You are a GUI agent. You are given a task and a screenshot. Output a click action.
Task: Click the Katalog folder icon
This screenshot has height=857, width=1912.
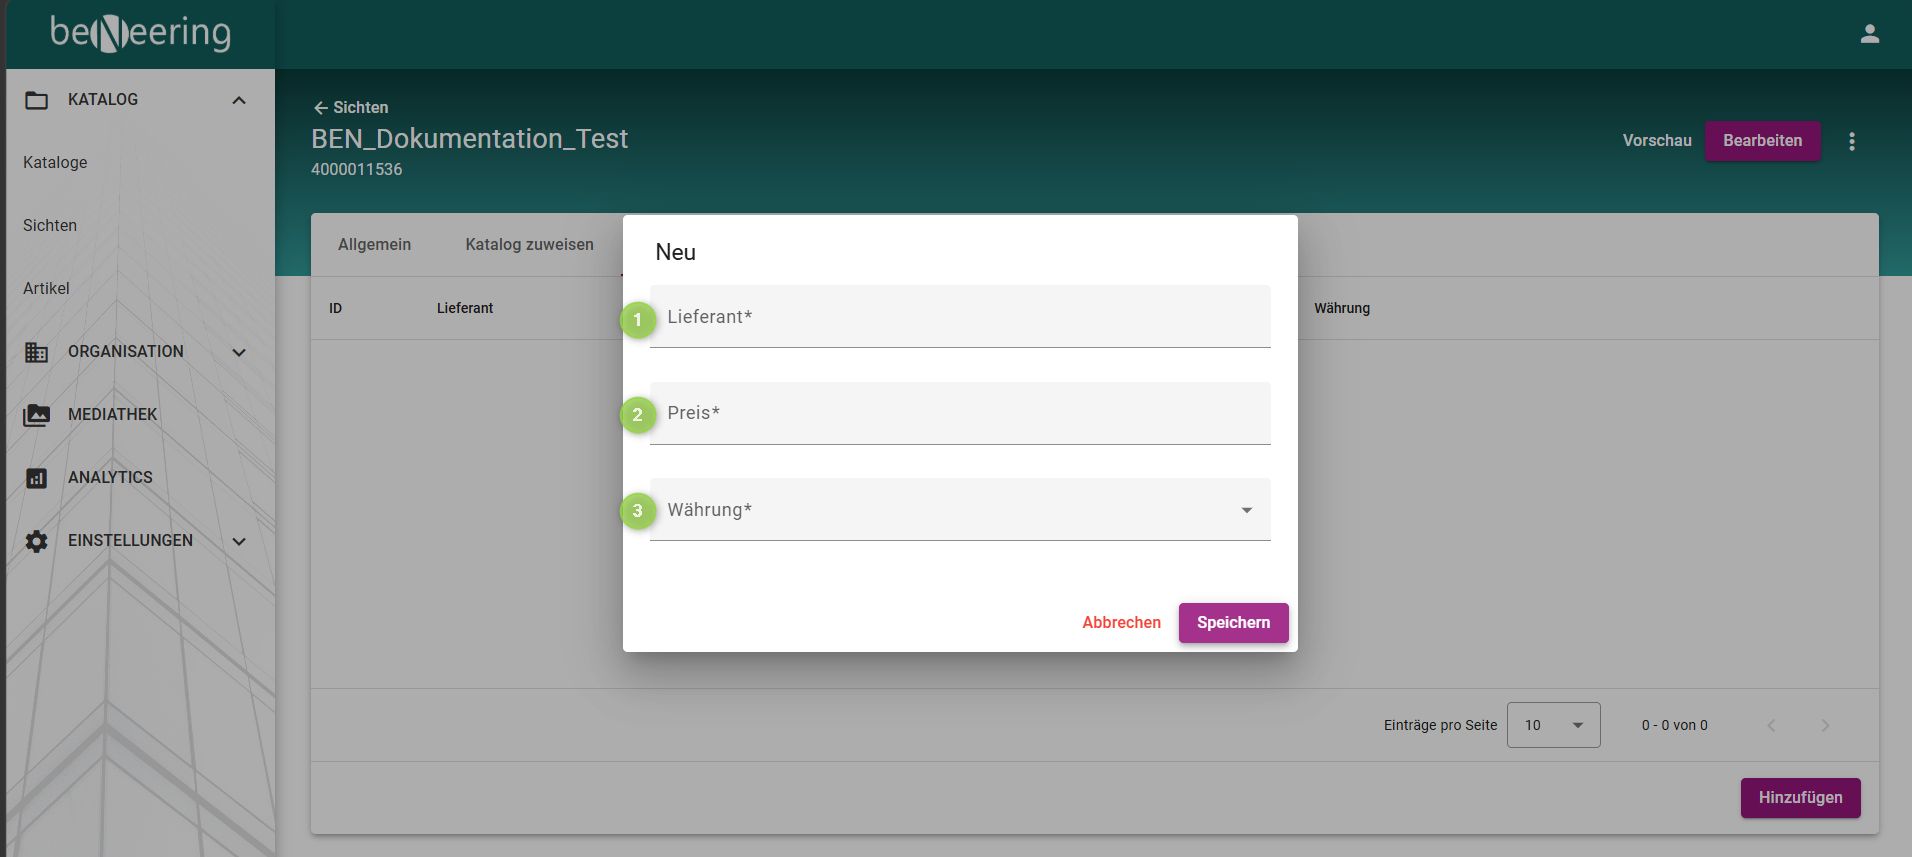click(37, 100)
